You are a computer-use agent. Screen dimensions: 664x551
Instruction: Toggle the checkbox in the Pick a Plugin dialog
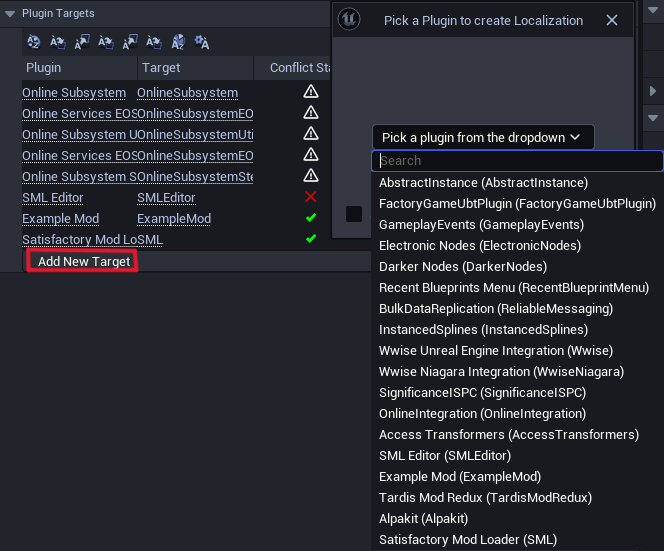(x=354, y=214)
